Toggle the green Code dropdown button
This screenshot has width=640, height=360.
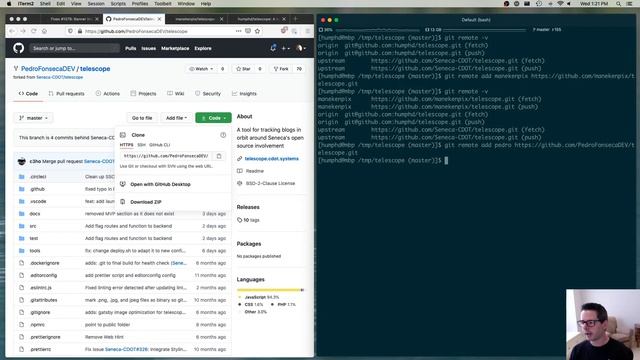tap(213, 118)
